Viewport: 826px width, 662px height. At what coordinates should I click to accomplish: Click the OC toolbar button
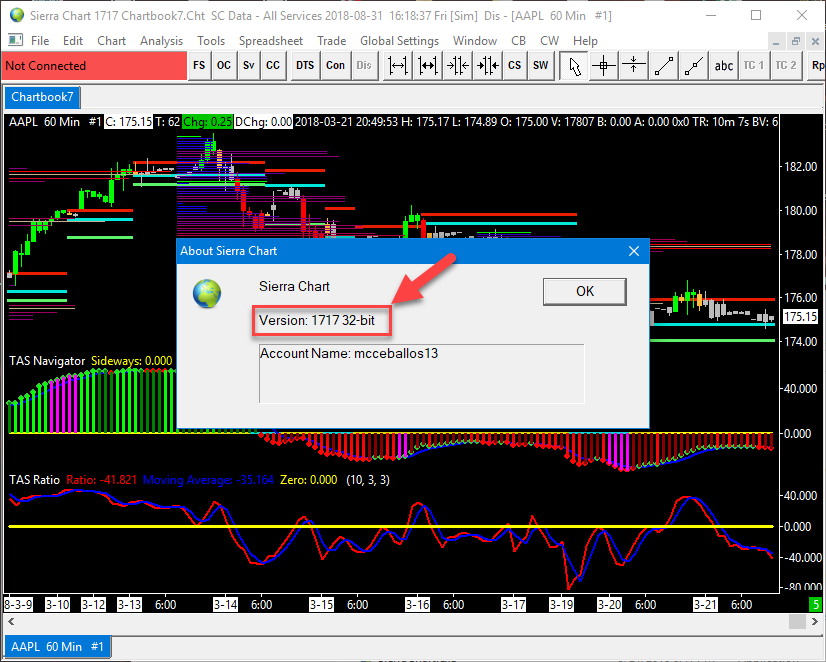[x=224, y=66]
